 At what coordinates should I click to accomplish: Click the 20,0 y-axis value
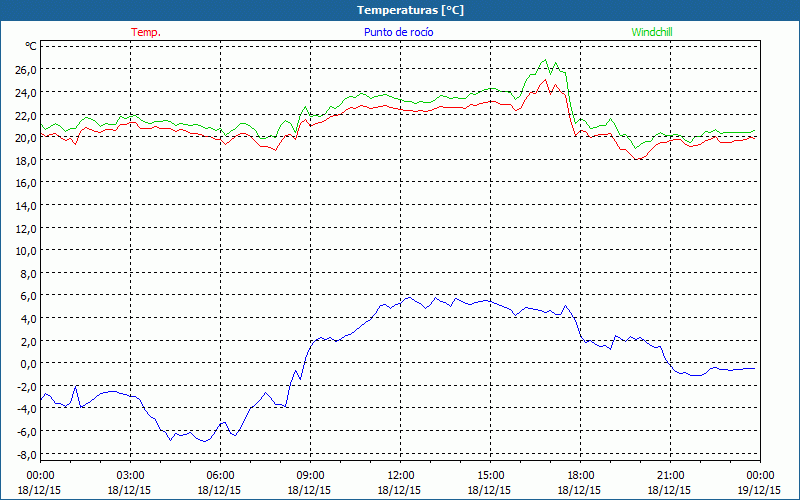(26, 138)
